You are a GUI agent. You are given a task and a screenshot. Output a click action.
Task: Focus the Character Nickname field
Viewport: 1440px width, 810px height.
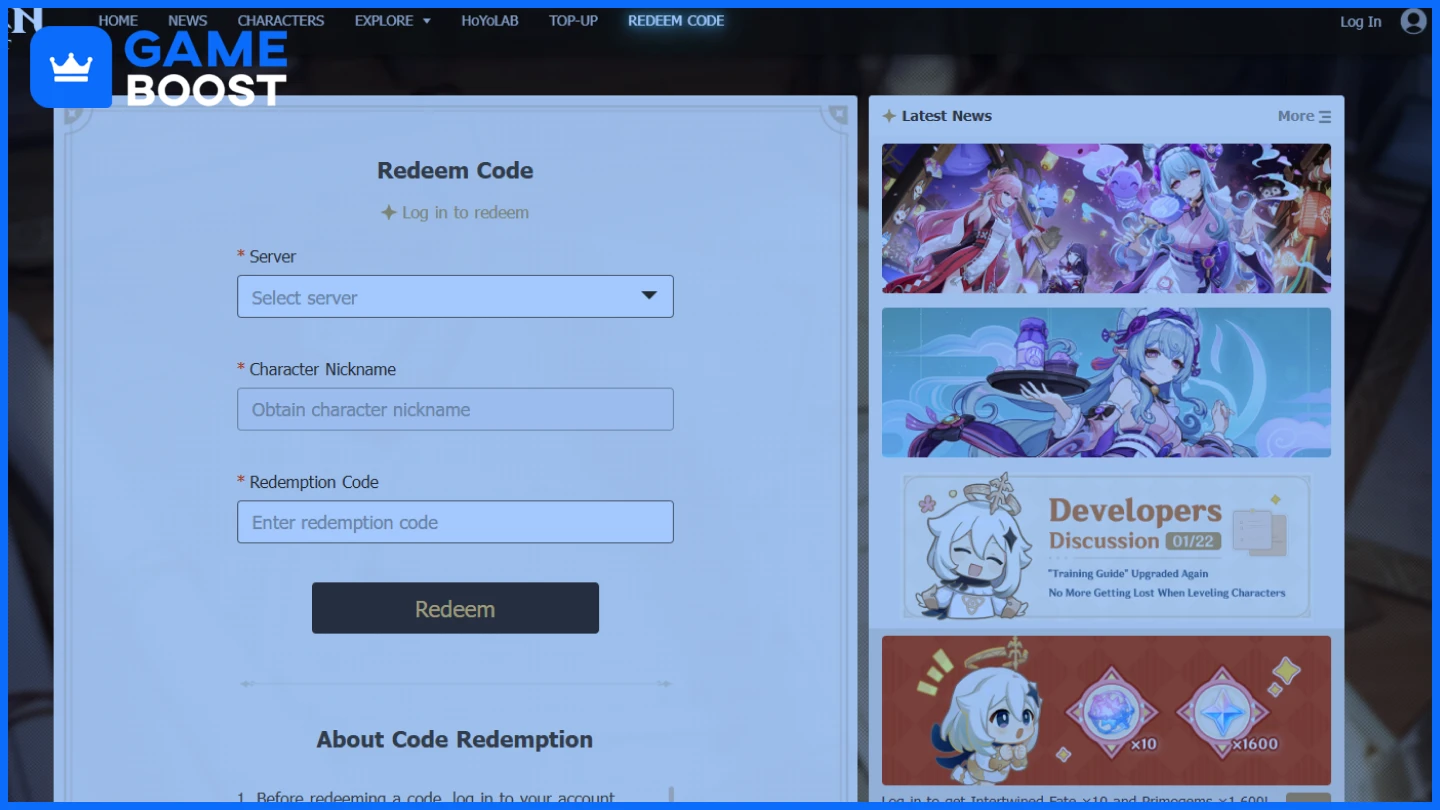point(455,409)
